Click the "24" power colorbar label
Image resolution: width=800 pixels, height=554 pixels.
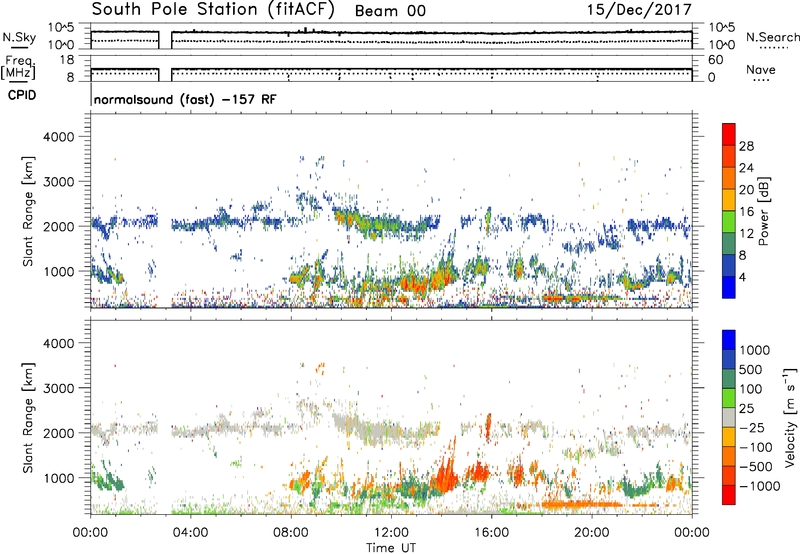point(746,168)
